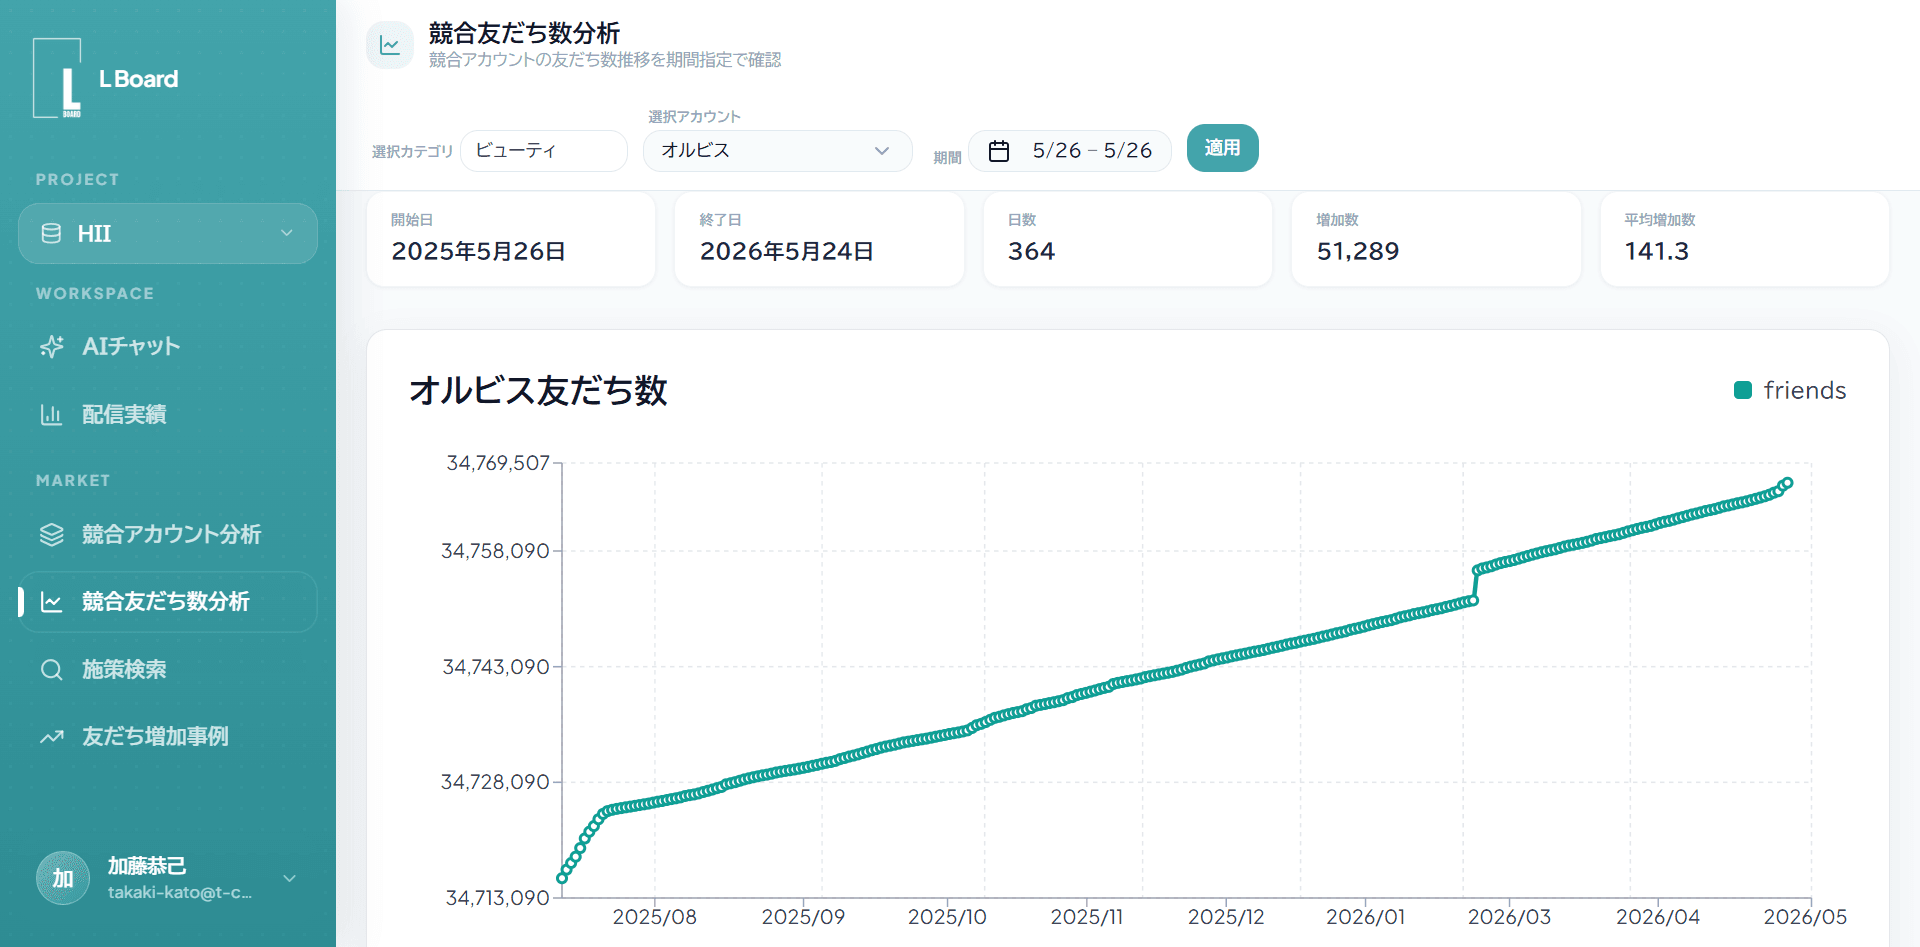The image size is (1920, 947).
Task: Click the 2025/10 x-axis label
Action: coord(947,917)
